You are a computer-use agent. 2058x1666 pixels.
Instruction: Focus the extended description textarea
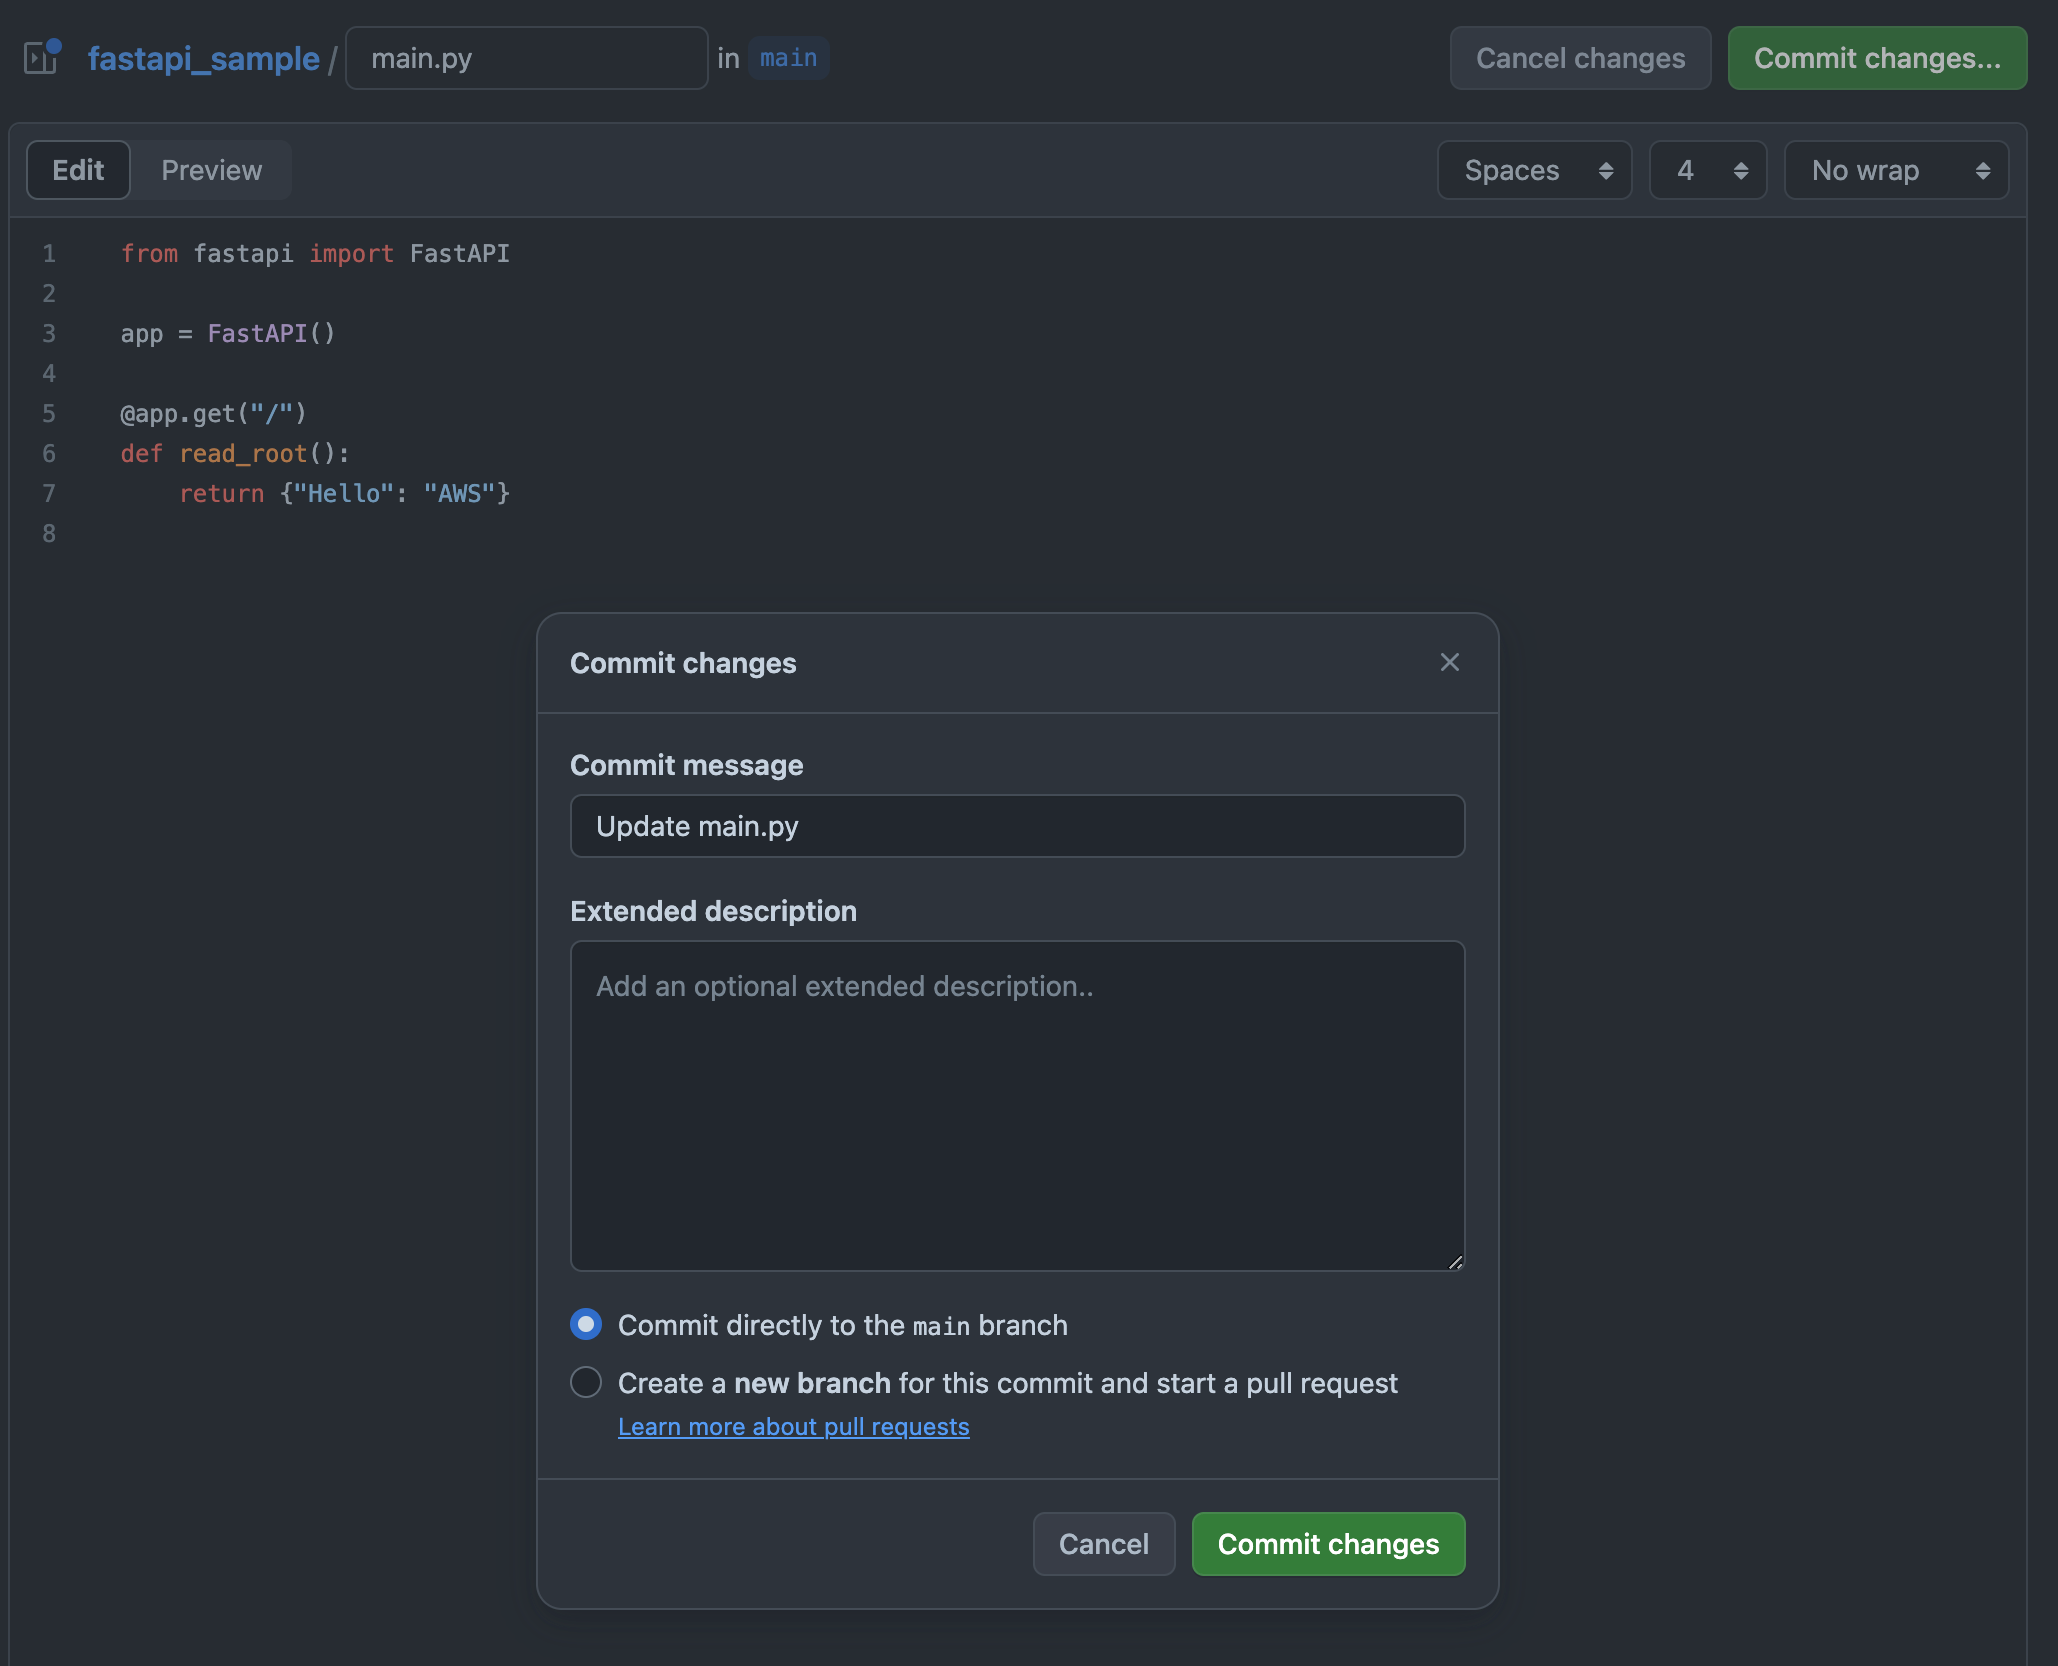click(1018, 1106)
